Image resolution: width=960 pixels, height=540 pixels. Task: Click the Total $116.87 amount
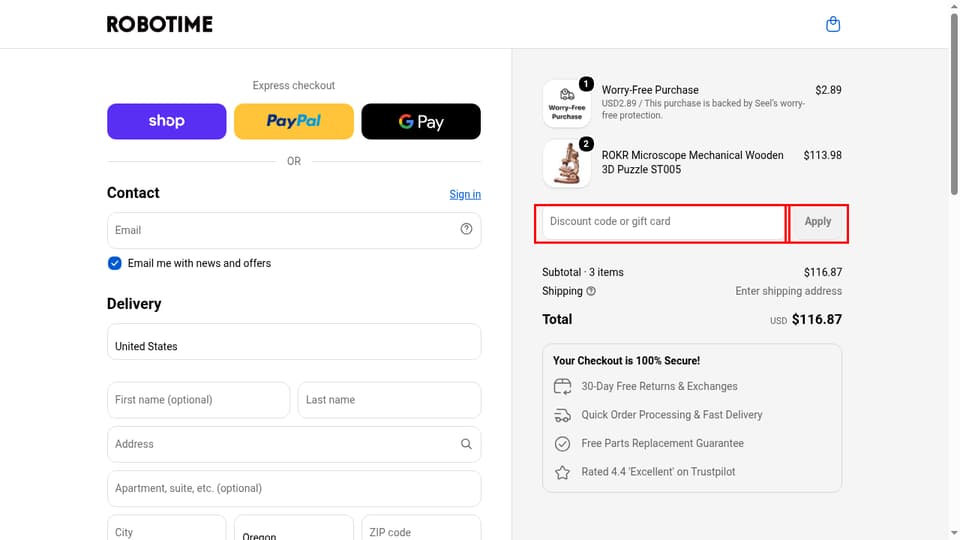coord(817,320)
